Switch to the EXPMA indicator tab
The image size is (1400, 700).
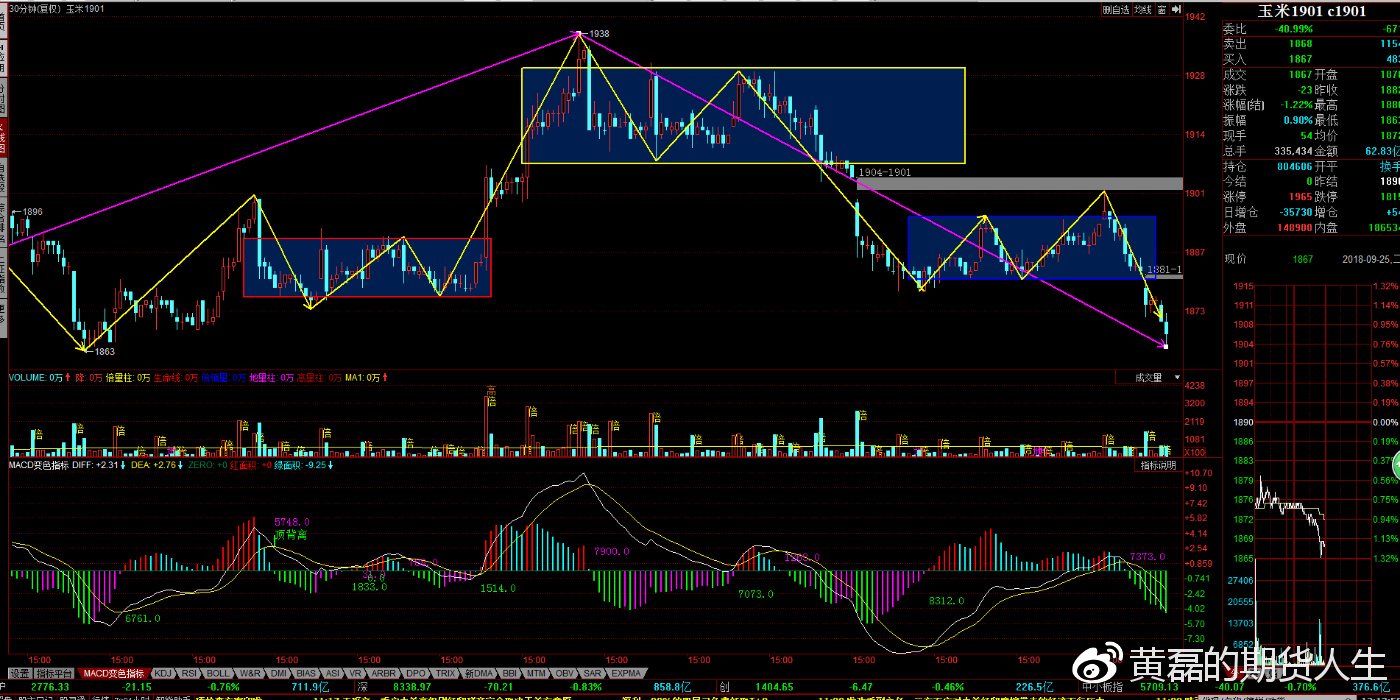tap(626, 674)
